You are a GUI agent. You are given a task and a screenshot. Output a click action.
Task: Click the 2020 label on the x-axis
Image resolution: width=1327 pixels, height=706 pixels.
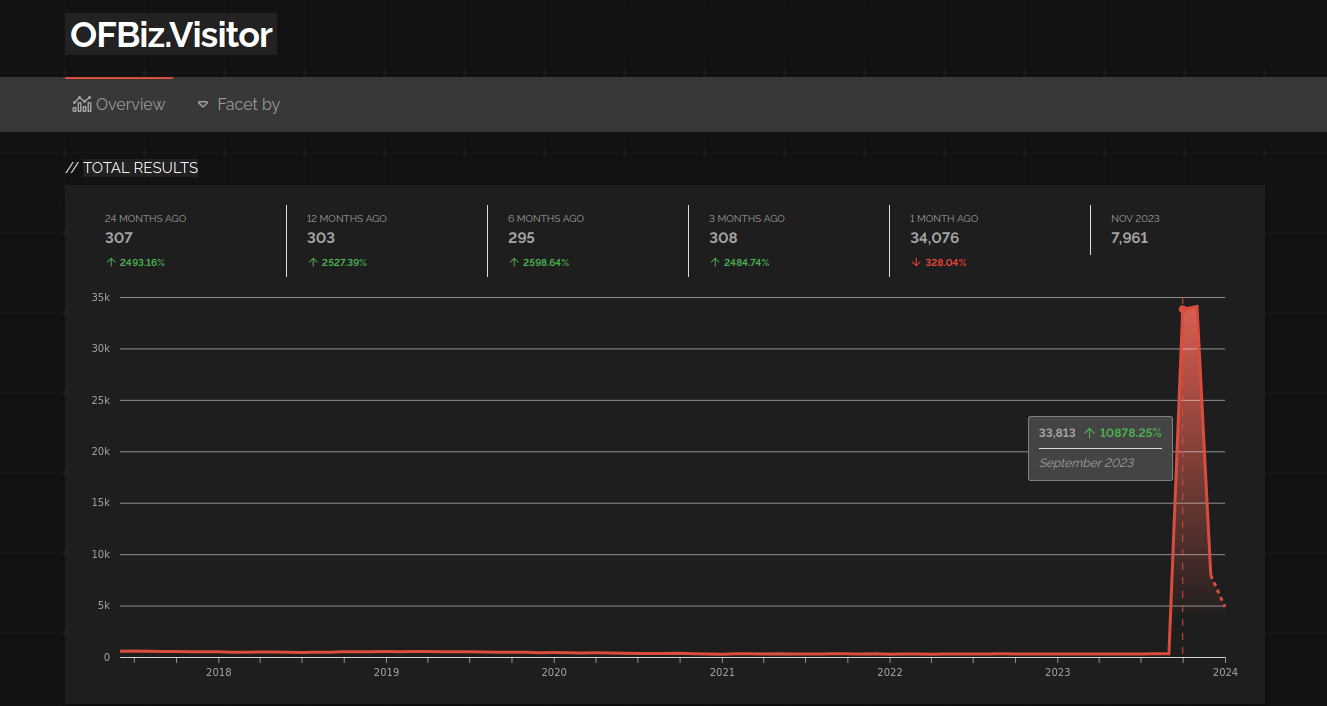point(554,672)
